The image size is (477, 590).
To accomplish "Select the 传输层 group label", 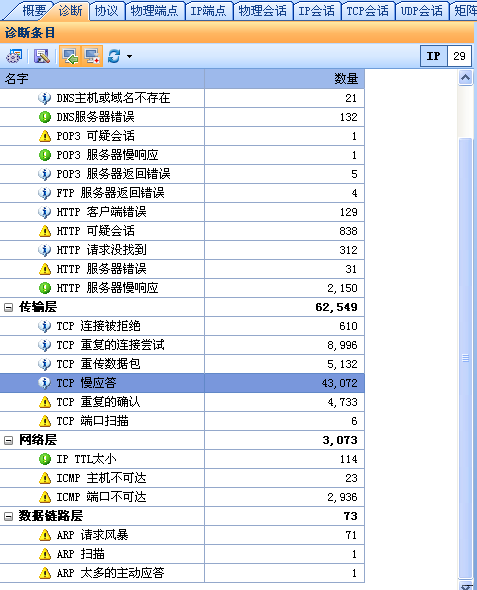I will [x=38, y=307].
